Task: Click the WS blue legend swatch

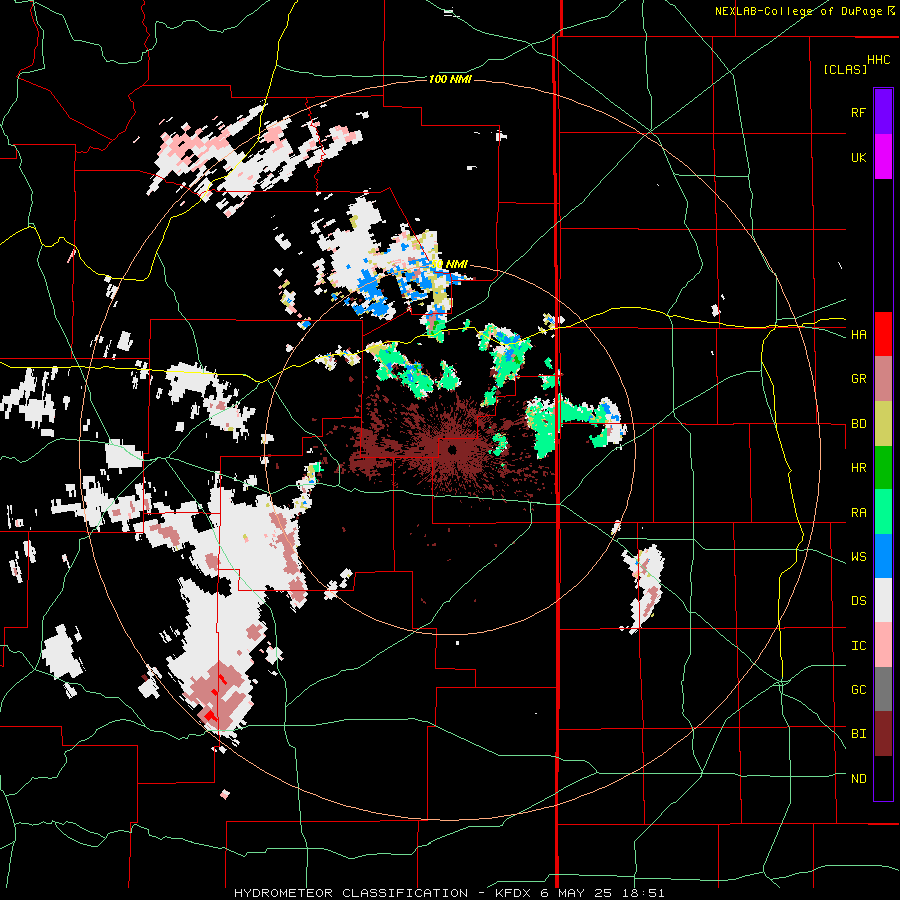Action: coord(883,556)
